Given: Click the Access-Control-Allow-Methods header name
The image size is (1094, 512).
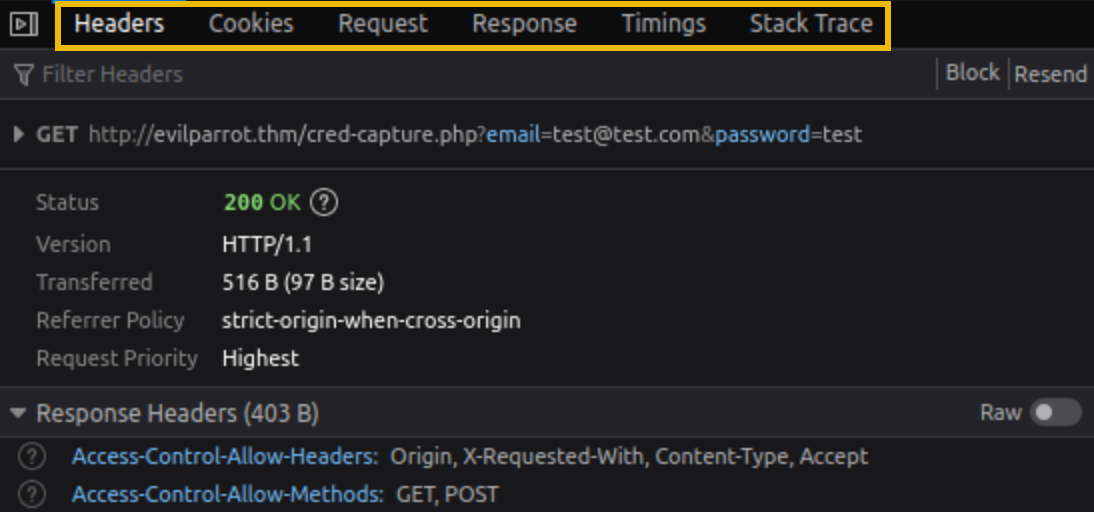Looking at the screenshot, I should click(227, 494).
